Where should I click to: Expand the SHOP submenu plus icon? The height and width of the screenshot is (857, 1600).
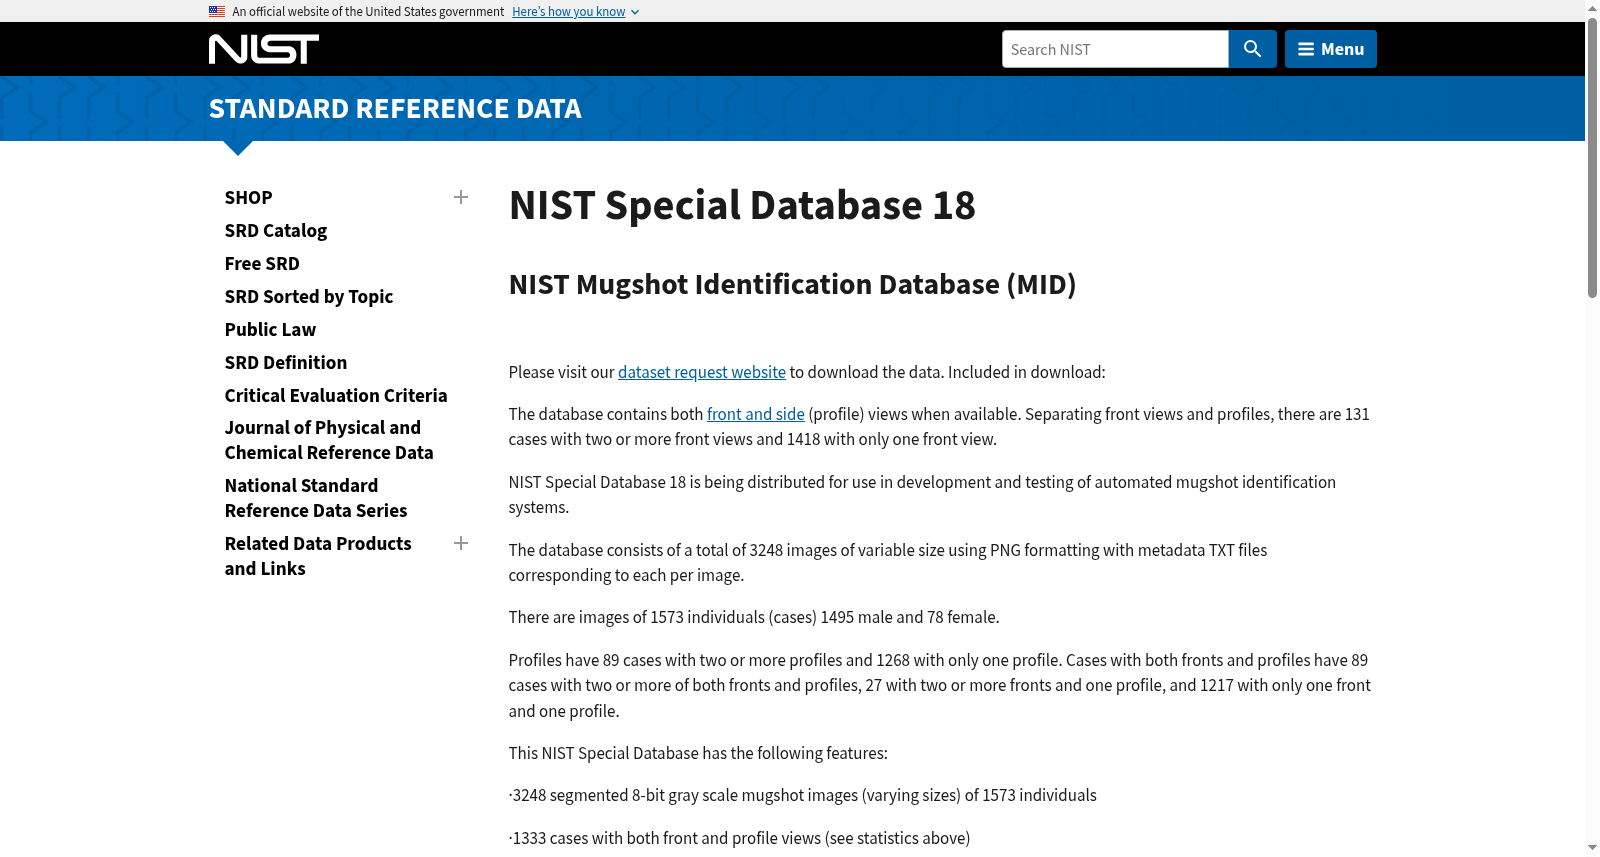point(461,197)
